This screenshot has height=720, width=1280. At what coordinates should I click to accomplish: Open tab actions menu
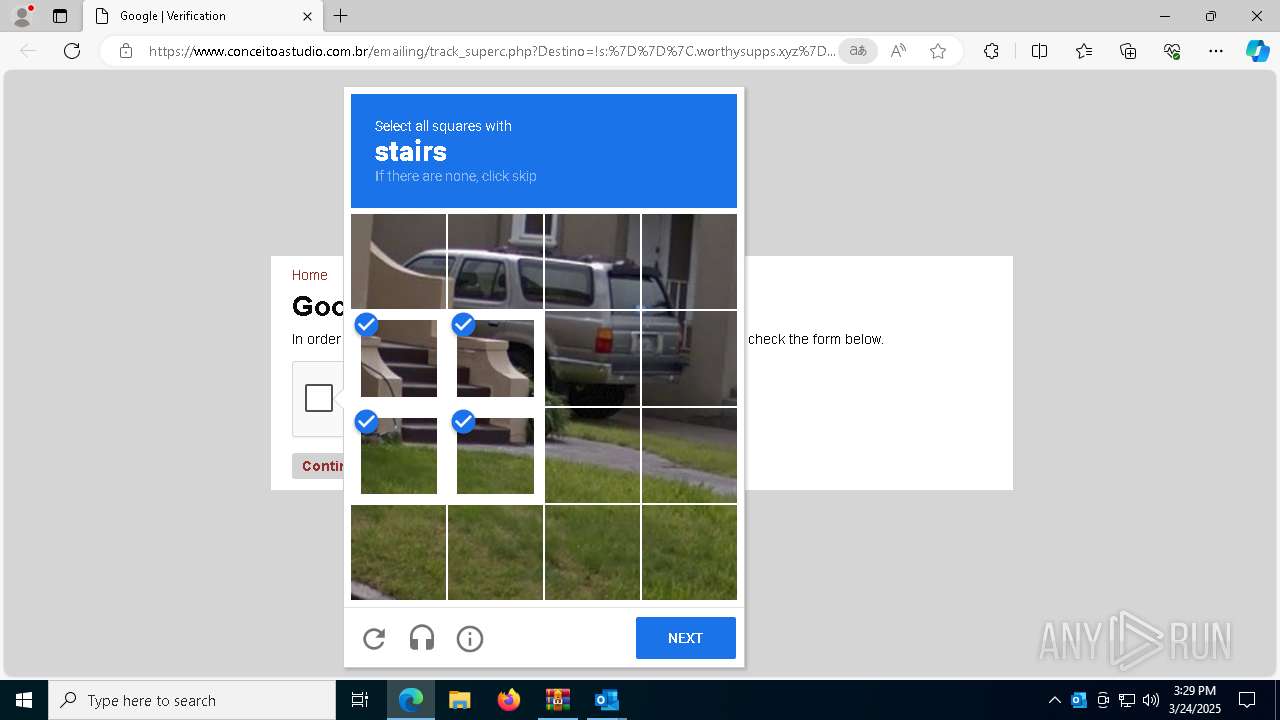click(x=60, y=16)
